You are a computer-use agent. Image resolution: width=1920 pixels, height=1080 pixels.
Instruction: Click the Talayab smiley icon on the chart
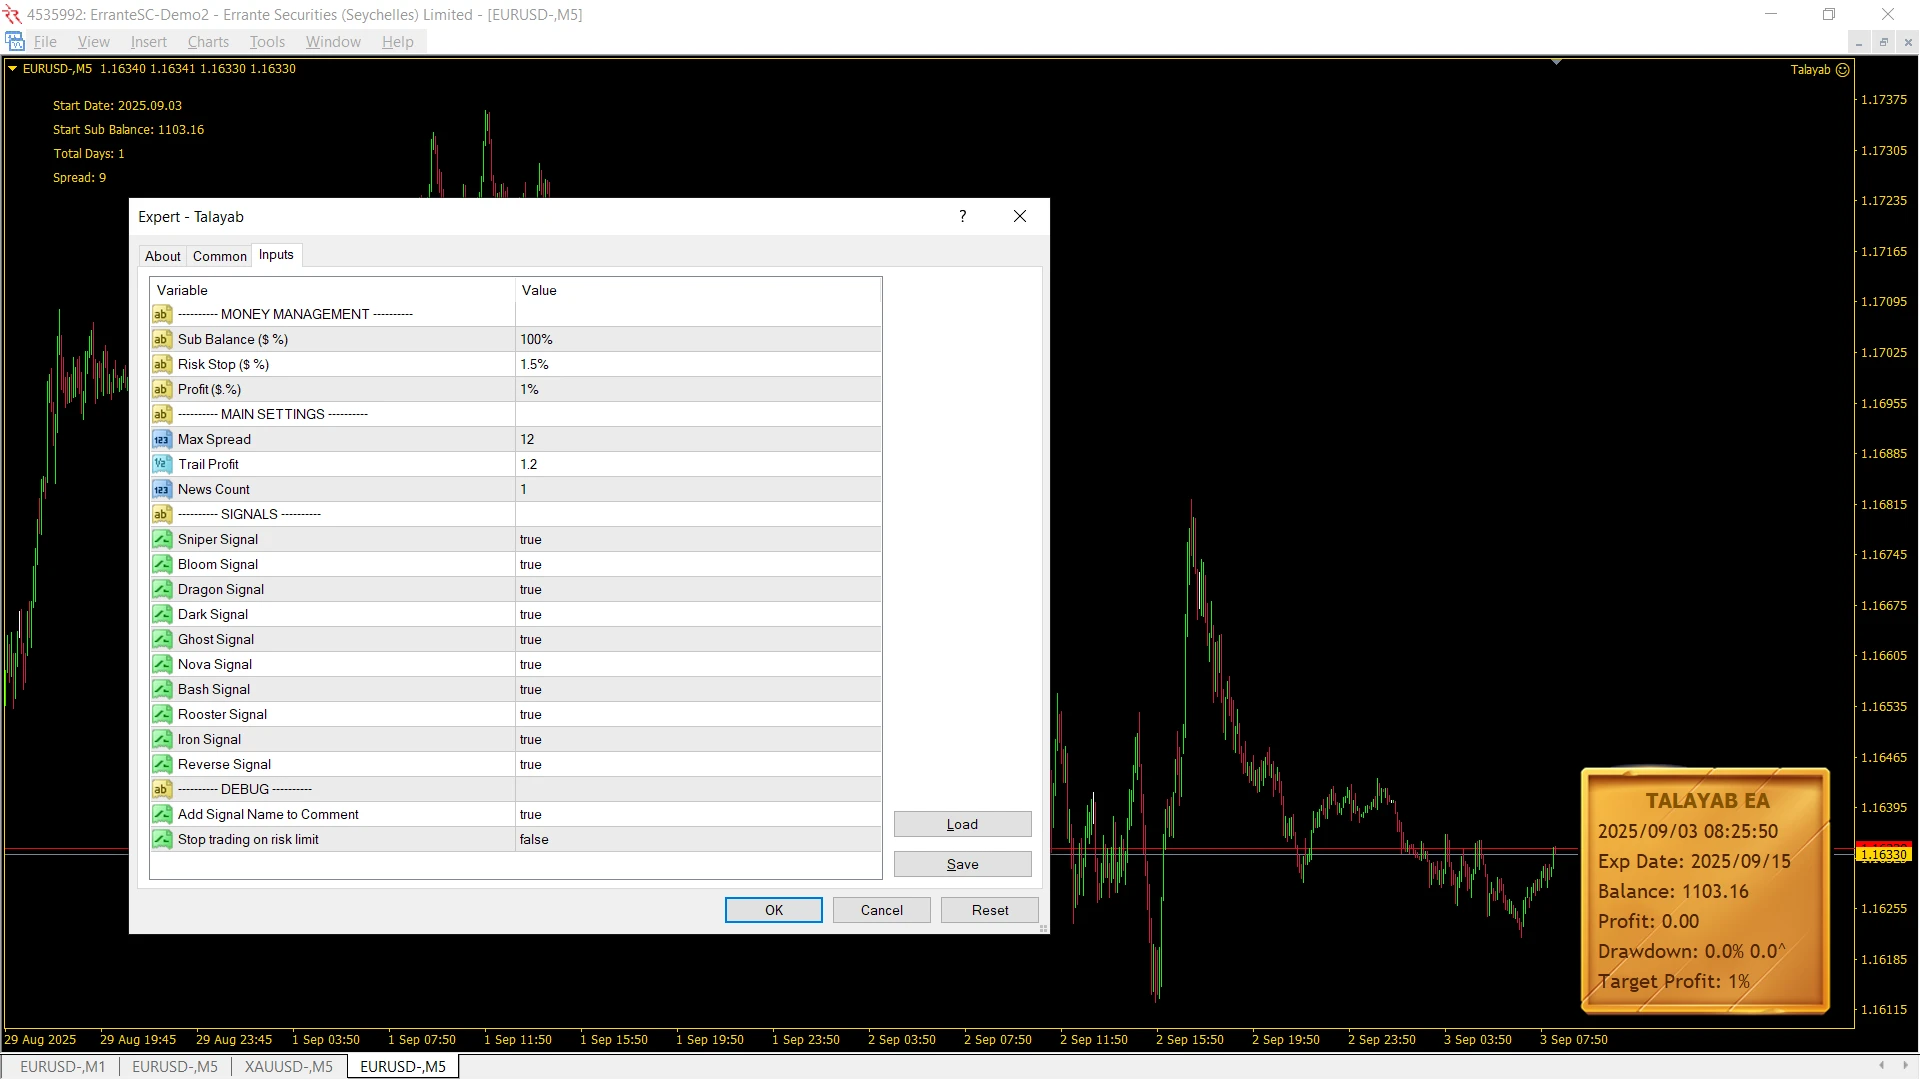pos(1842,70)
